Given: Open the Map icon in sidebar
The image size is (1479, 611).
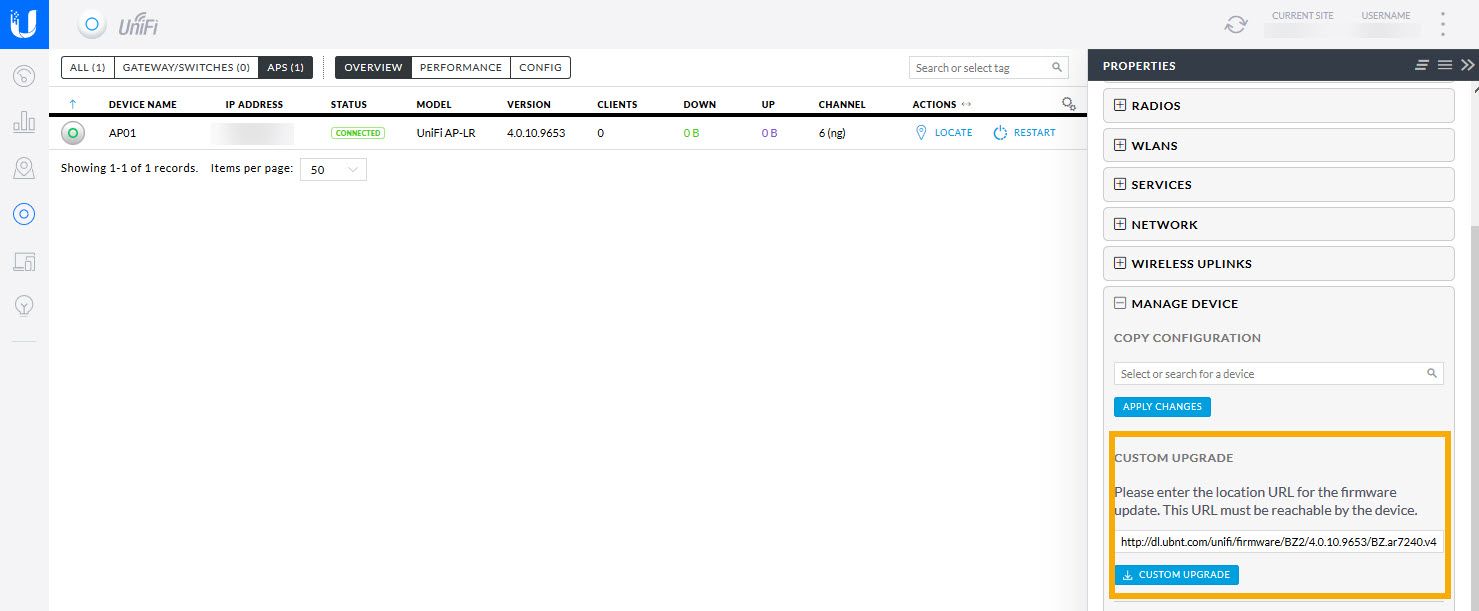Looking at the screenshot, I should (x=24, y=168).
